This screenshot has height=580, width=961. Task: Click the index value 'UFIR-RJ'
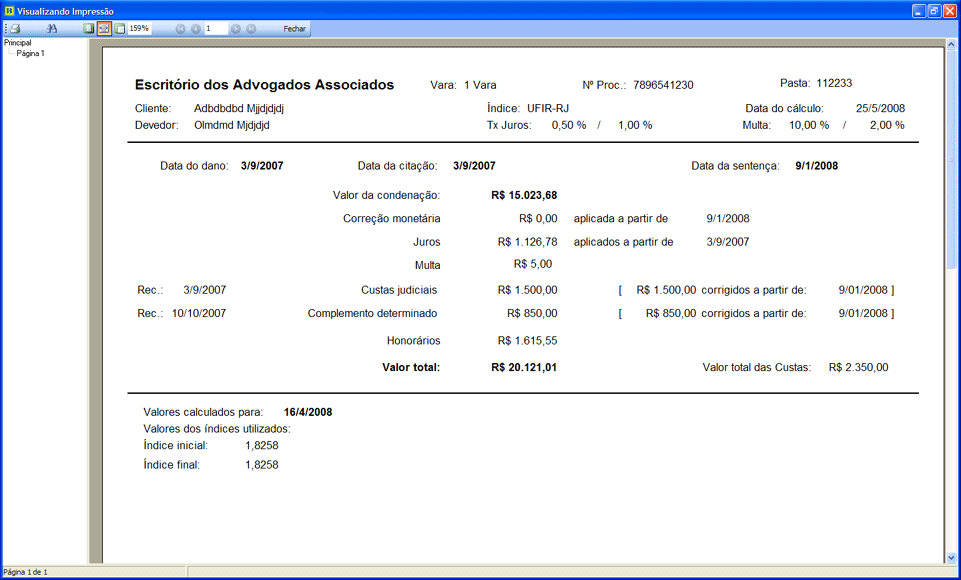click(x=548, y=109)
